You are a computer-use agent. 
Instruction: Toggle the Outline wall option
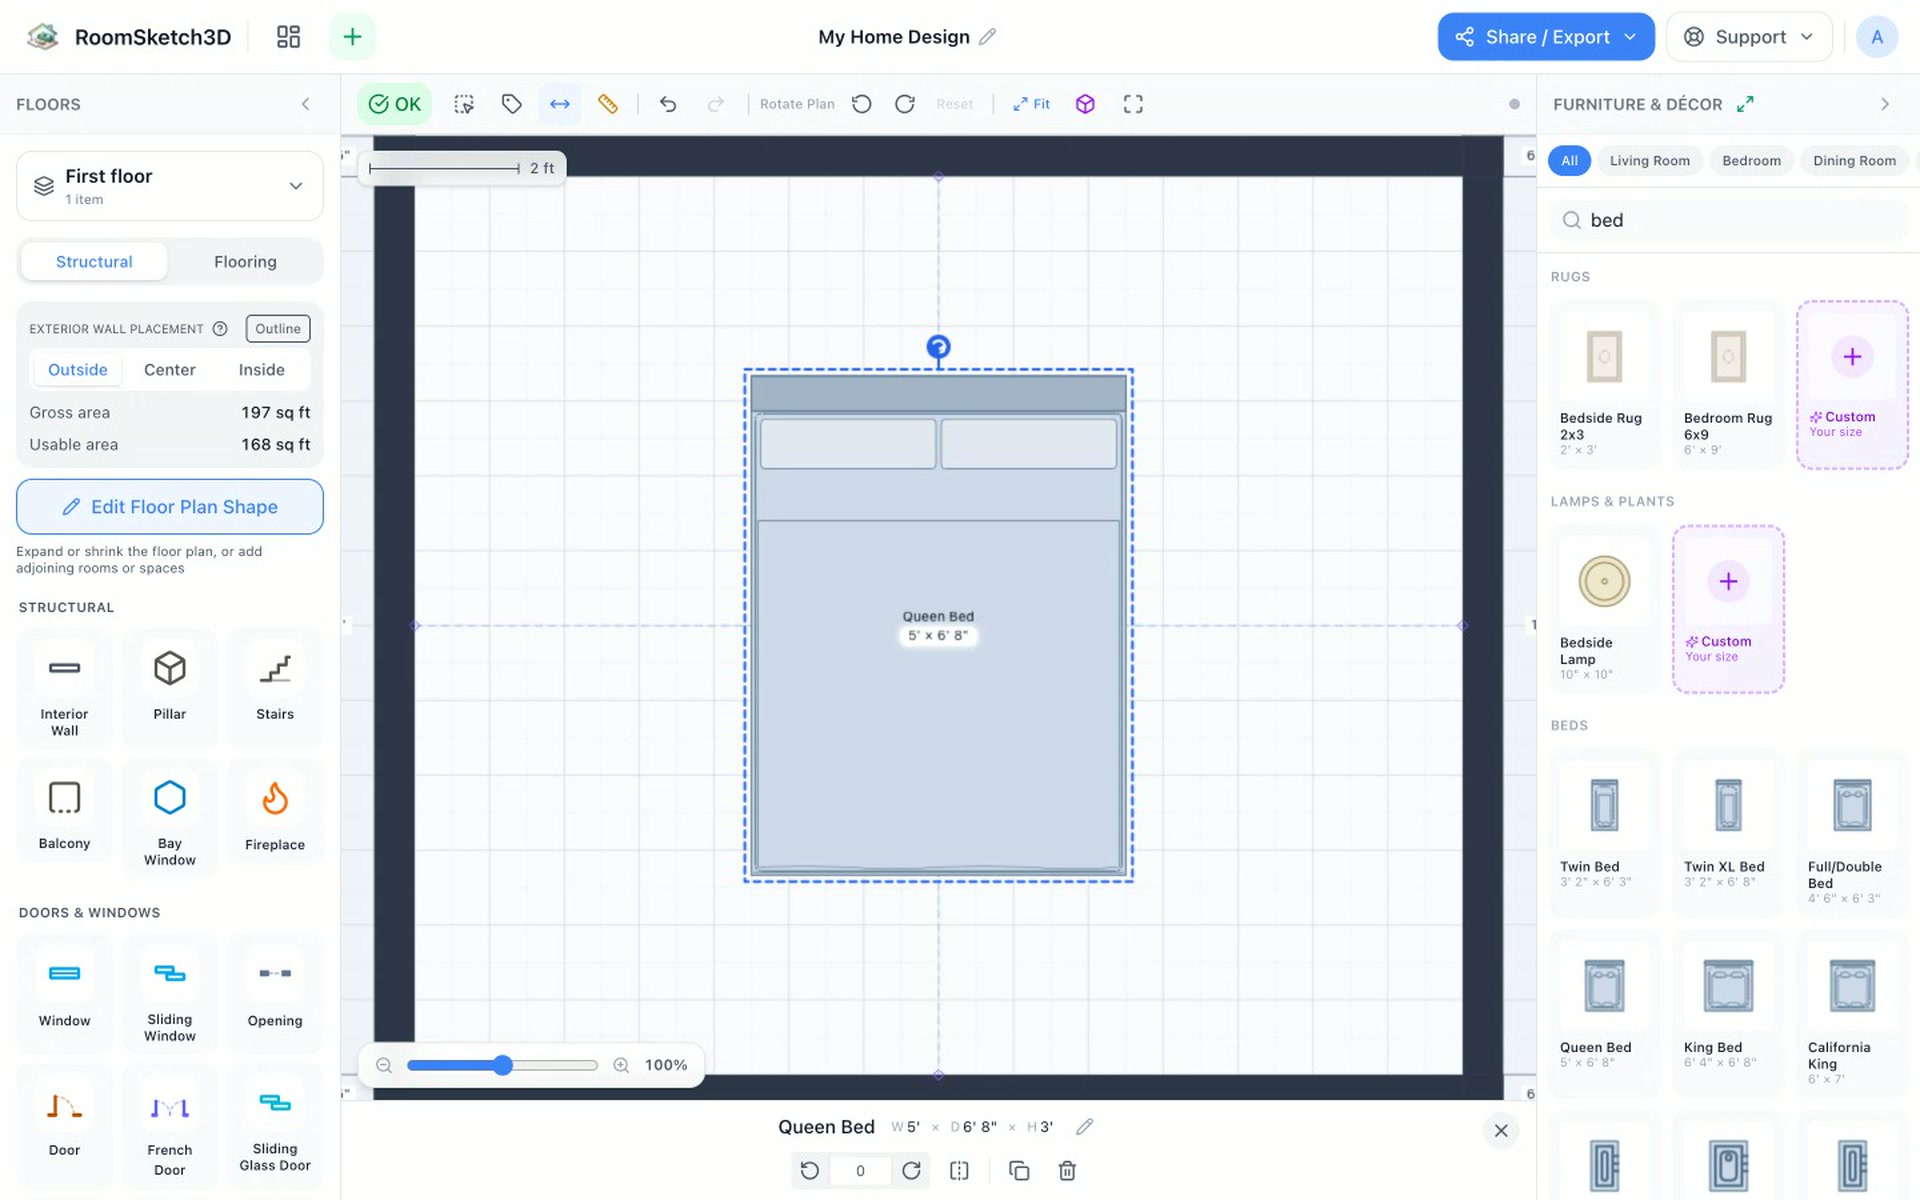[x=278, y=329]
